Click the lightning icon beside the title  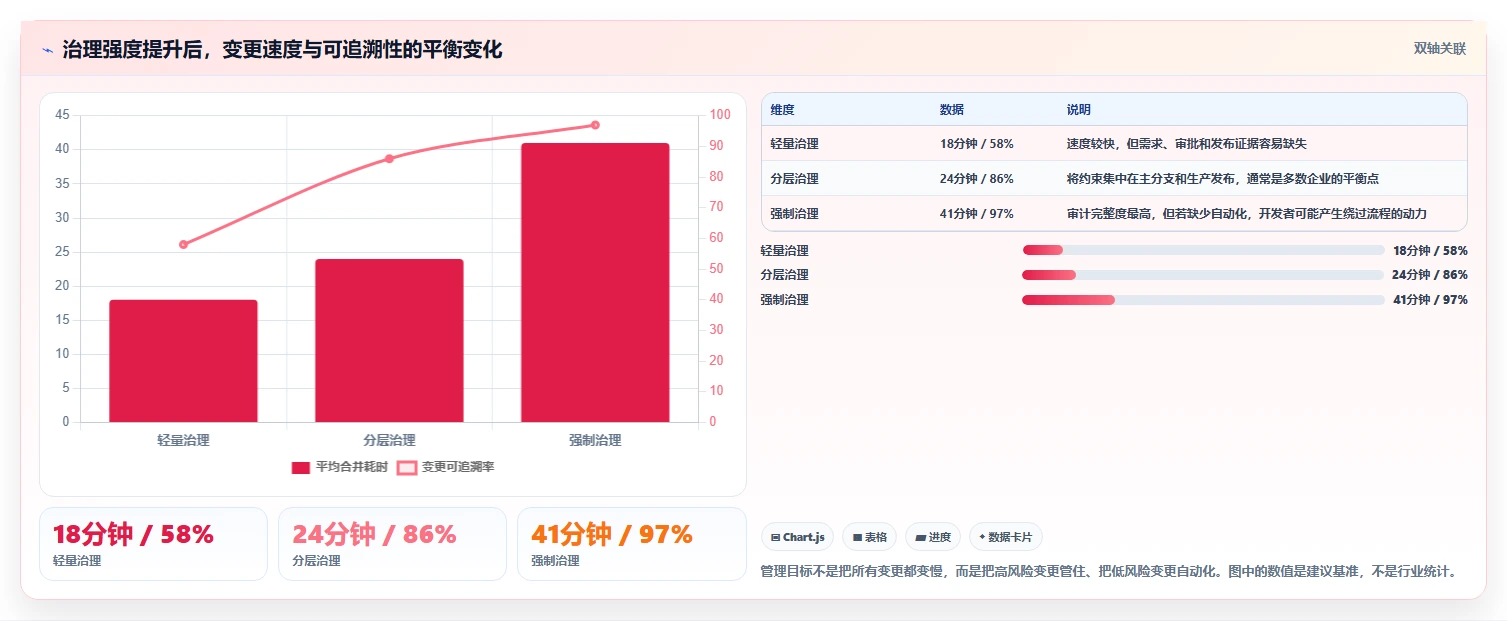[x=48, y=49]
